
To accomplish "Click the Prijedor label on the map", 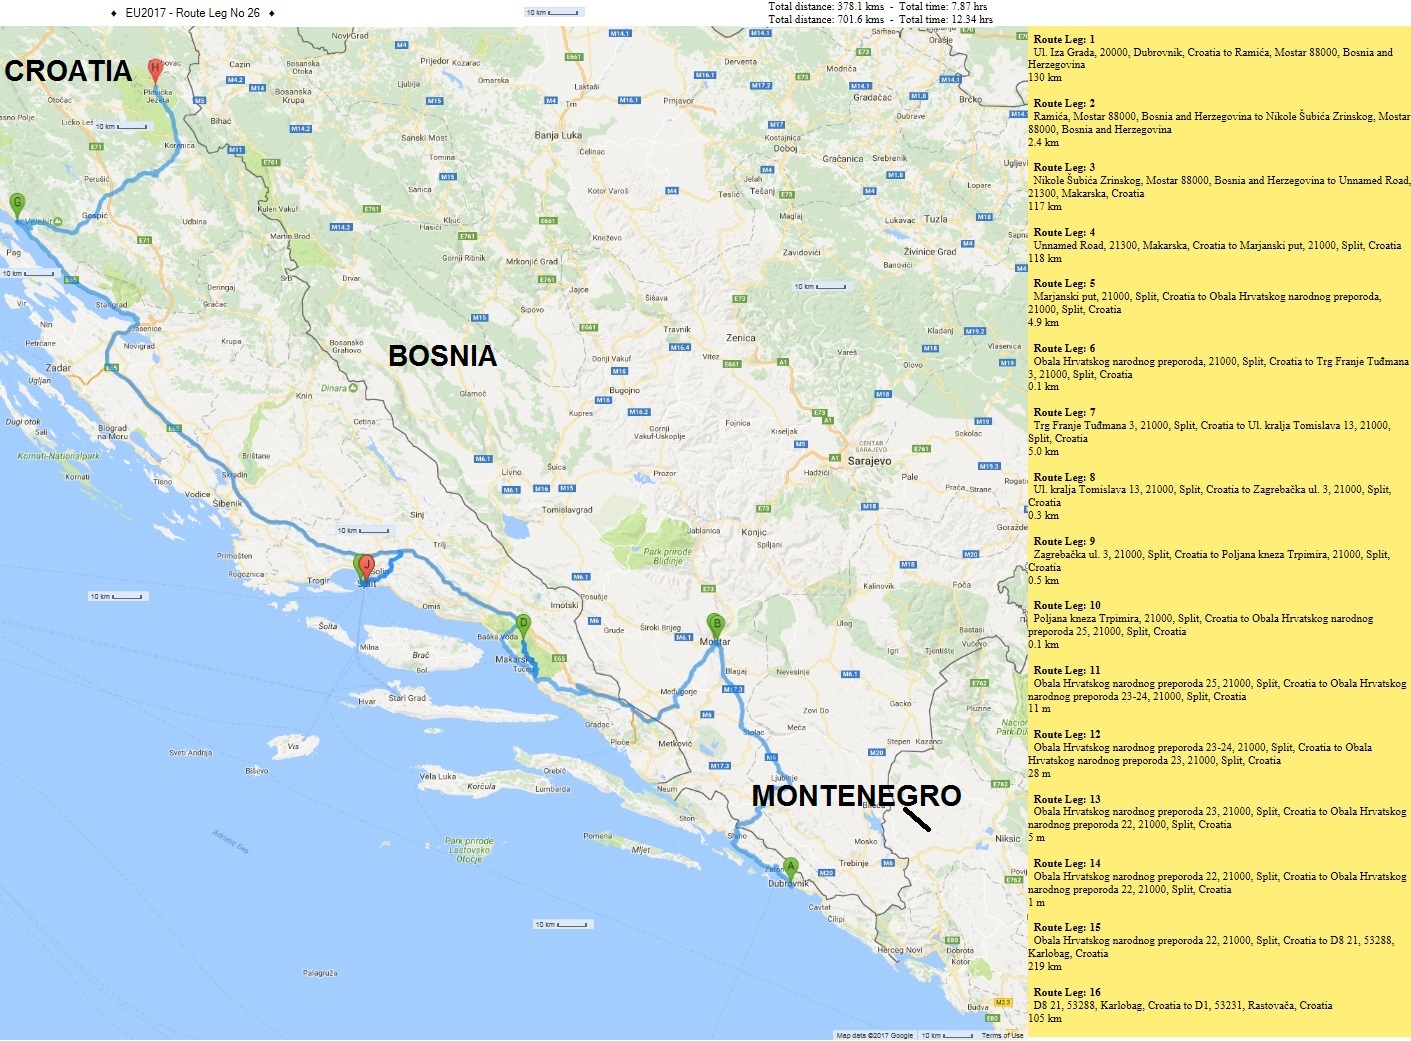I will tap(435, 61).
